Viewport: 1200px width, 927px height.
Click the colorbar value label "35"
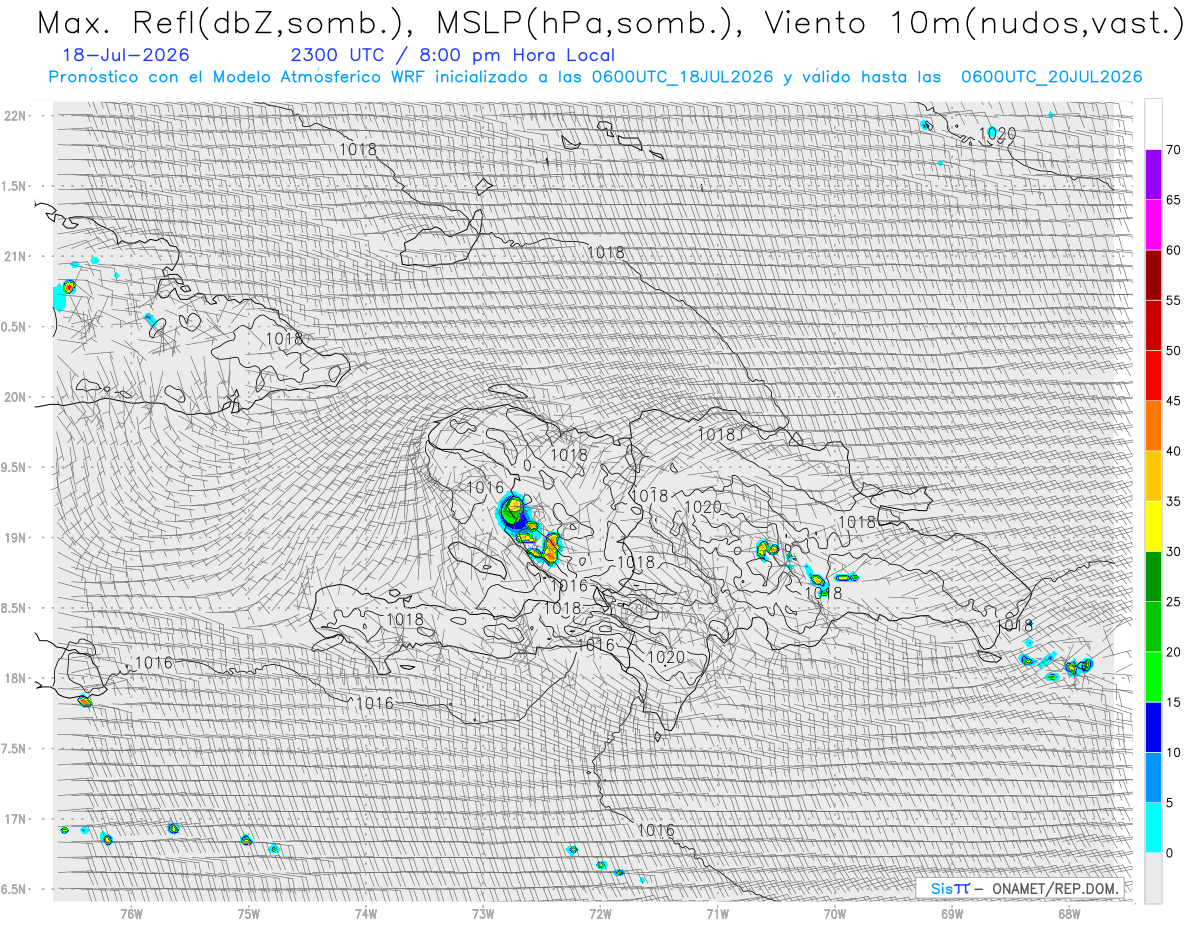click(x=1173, y=501)
